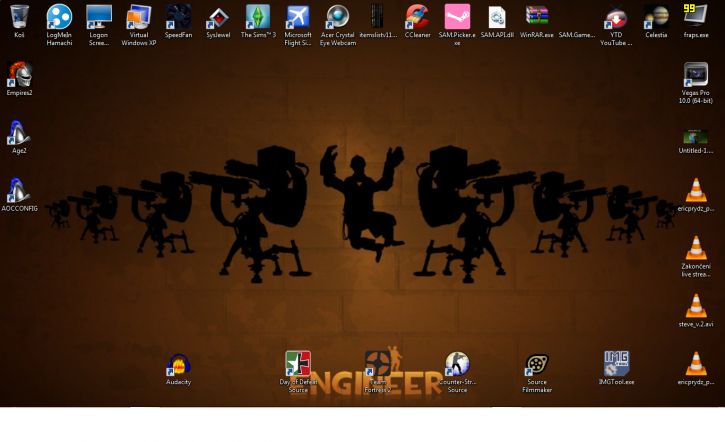The height and width of the screenshot is (442, 725).
Task: Open the Microsoft Flight Simulator shortcut
Action: 298,17
